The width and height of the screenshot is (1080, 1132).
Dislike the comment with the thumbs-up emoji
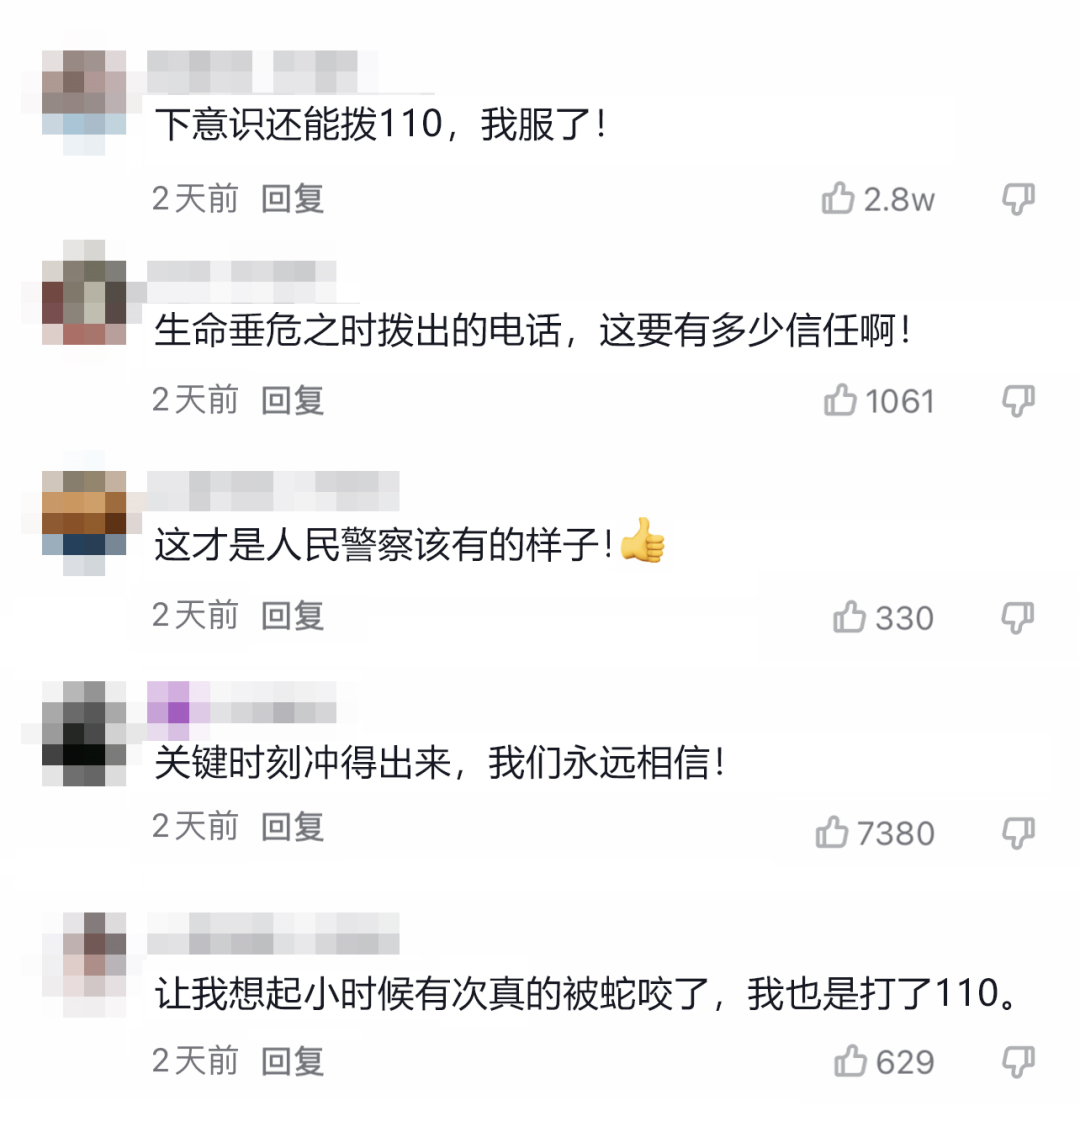click(1018, 618)
